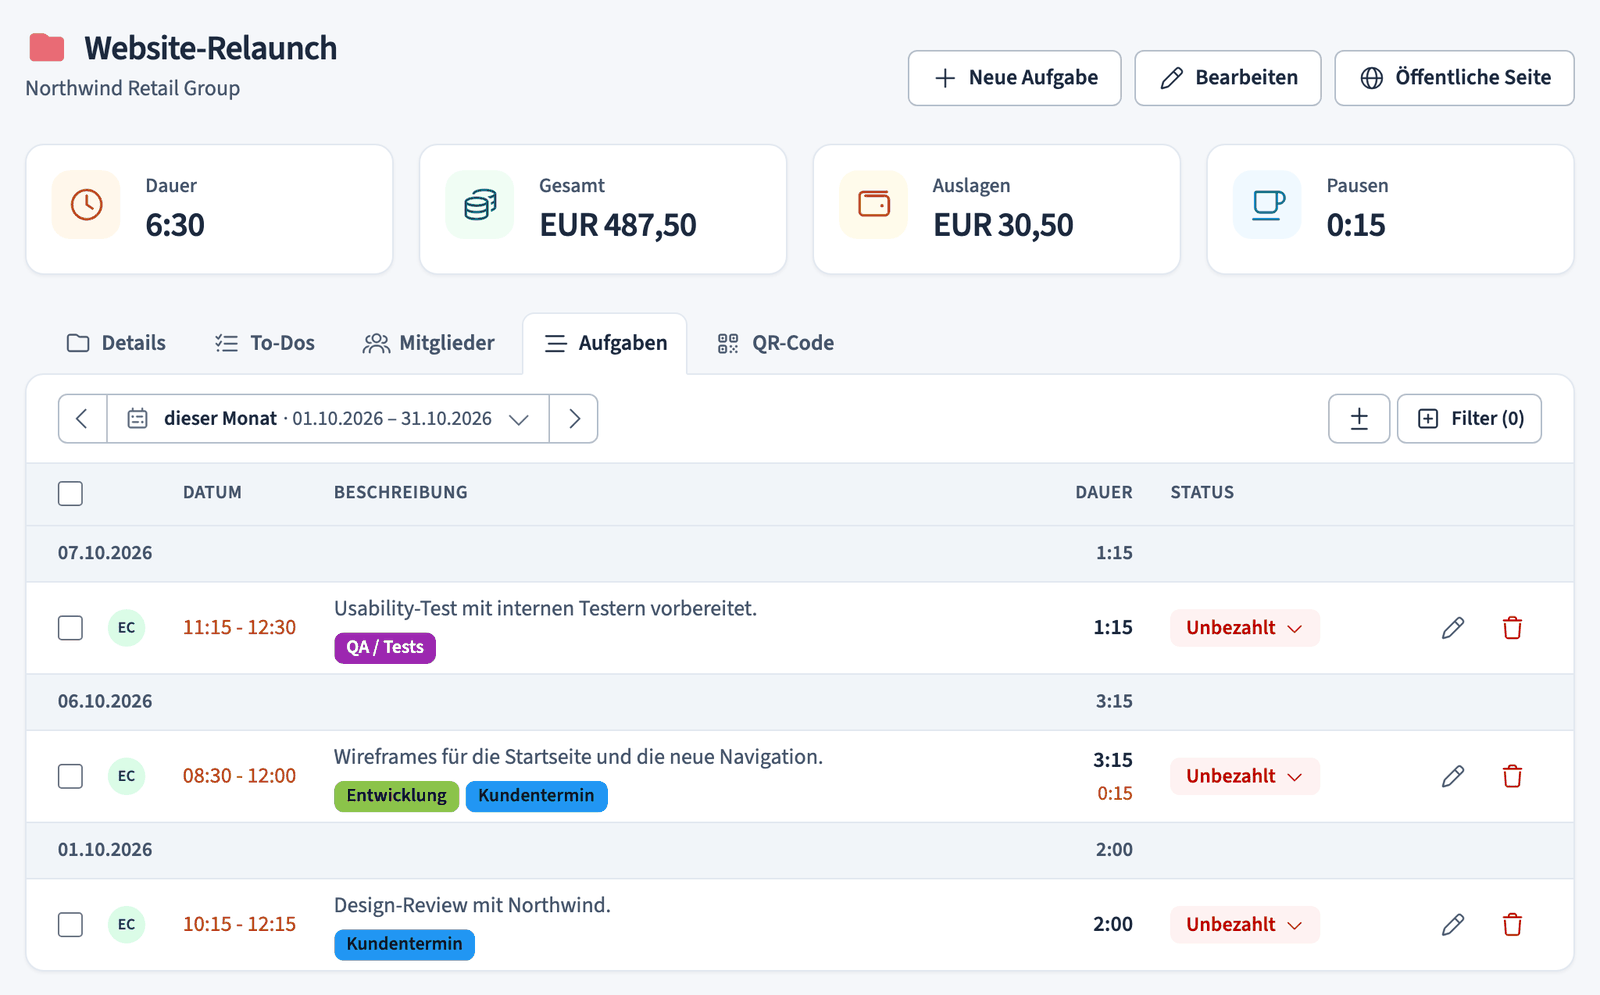Click the clock icon on Dauer card
This screenshot has height=995, width=1600.
(87, 205)
